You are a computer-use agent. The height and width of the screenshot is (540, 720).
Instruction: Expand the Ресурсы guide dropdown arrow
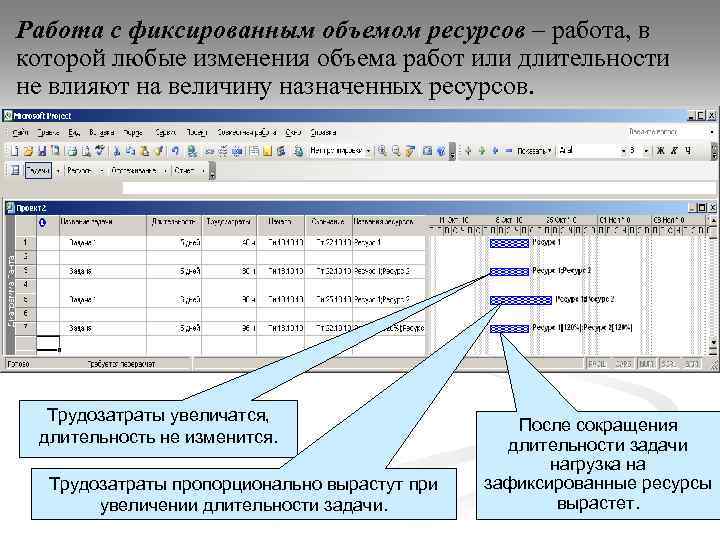click(x=101, y=171)
